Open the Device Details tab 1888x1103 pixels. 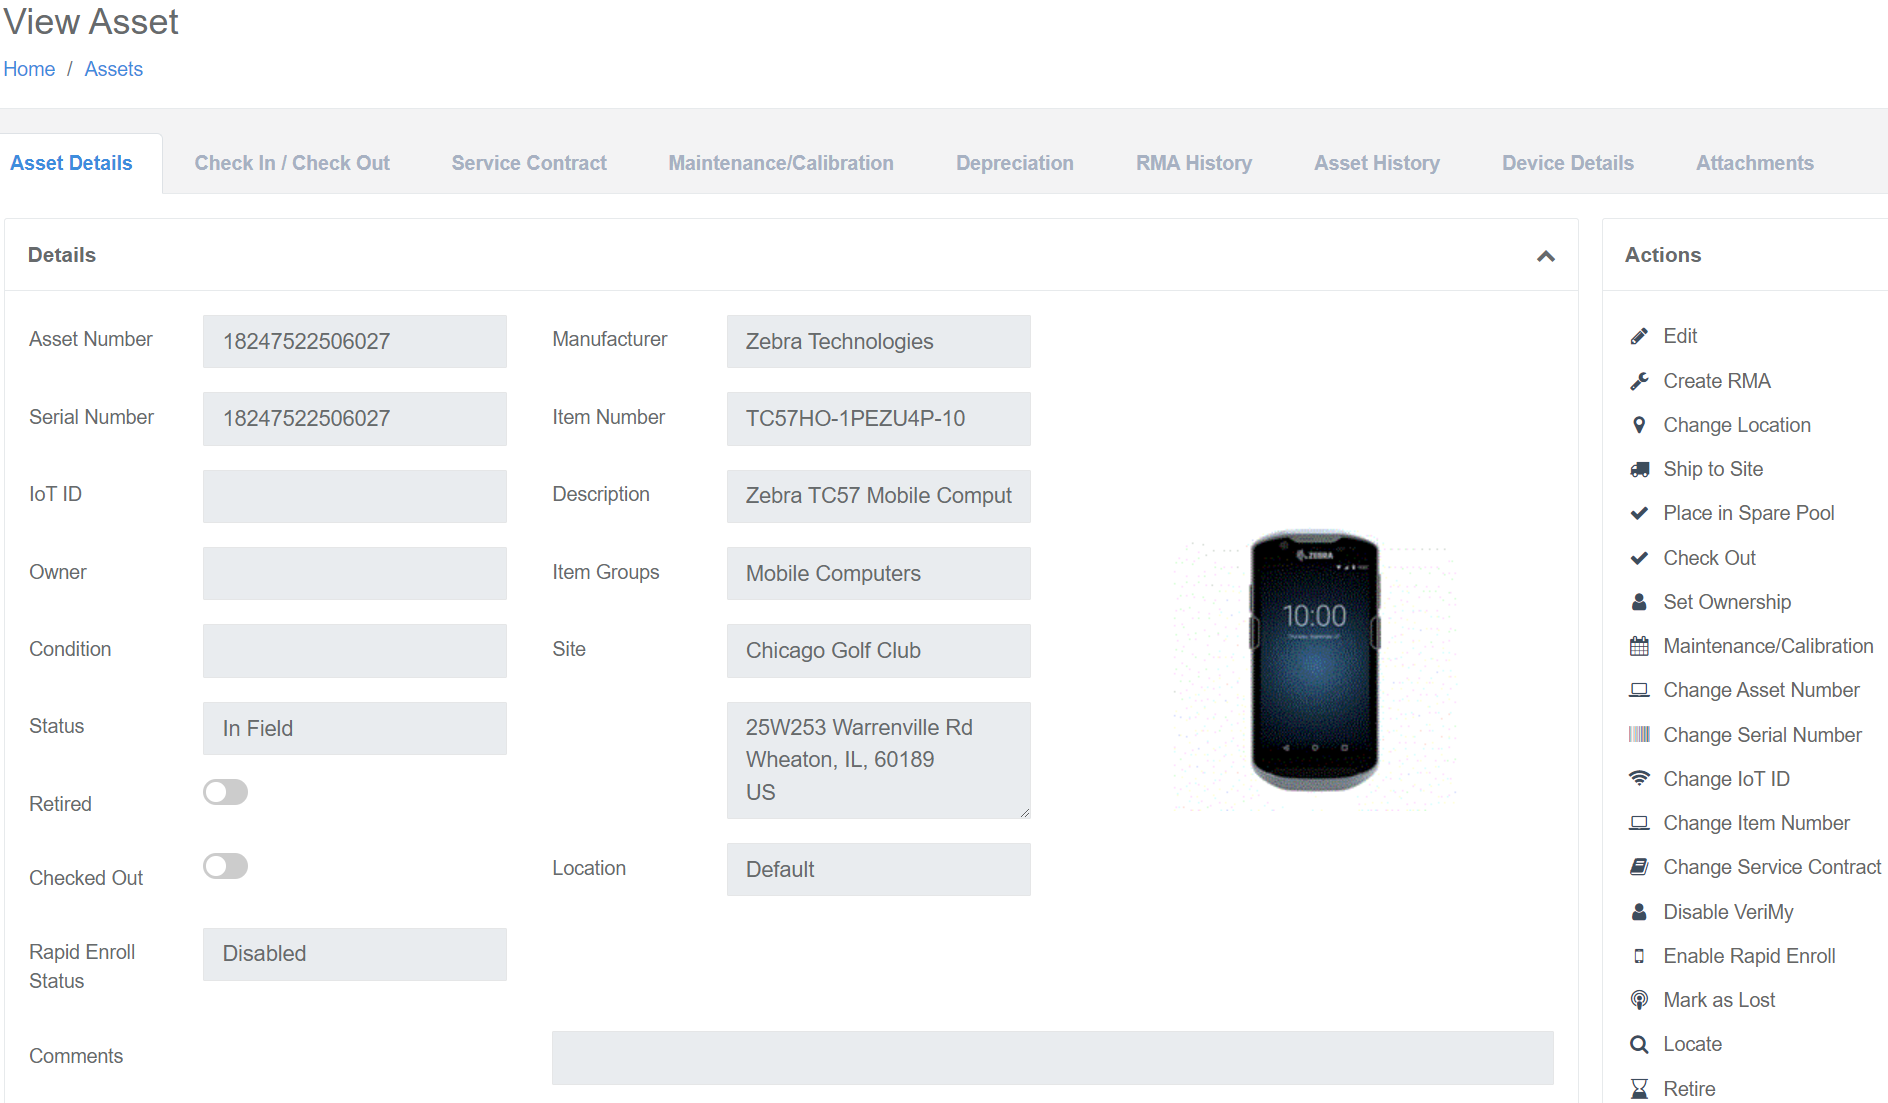click(x=1568, y=163)
